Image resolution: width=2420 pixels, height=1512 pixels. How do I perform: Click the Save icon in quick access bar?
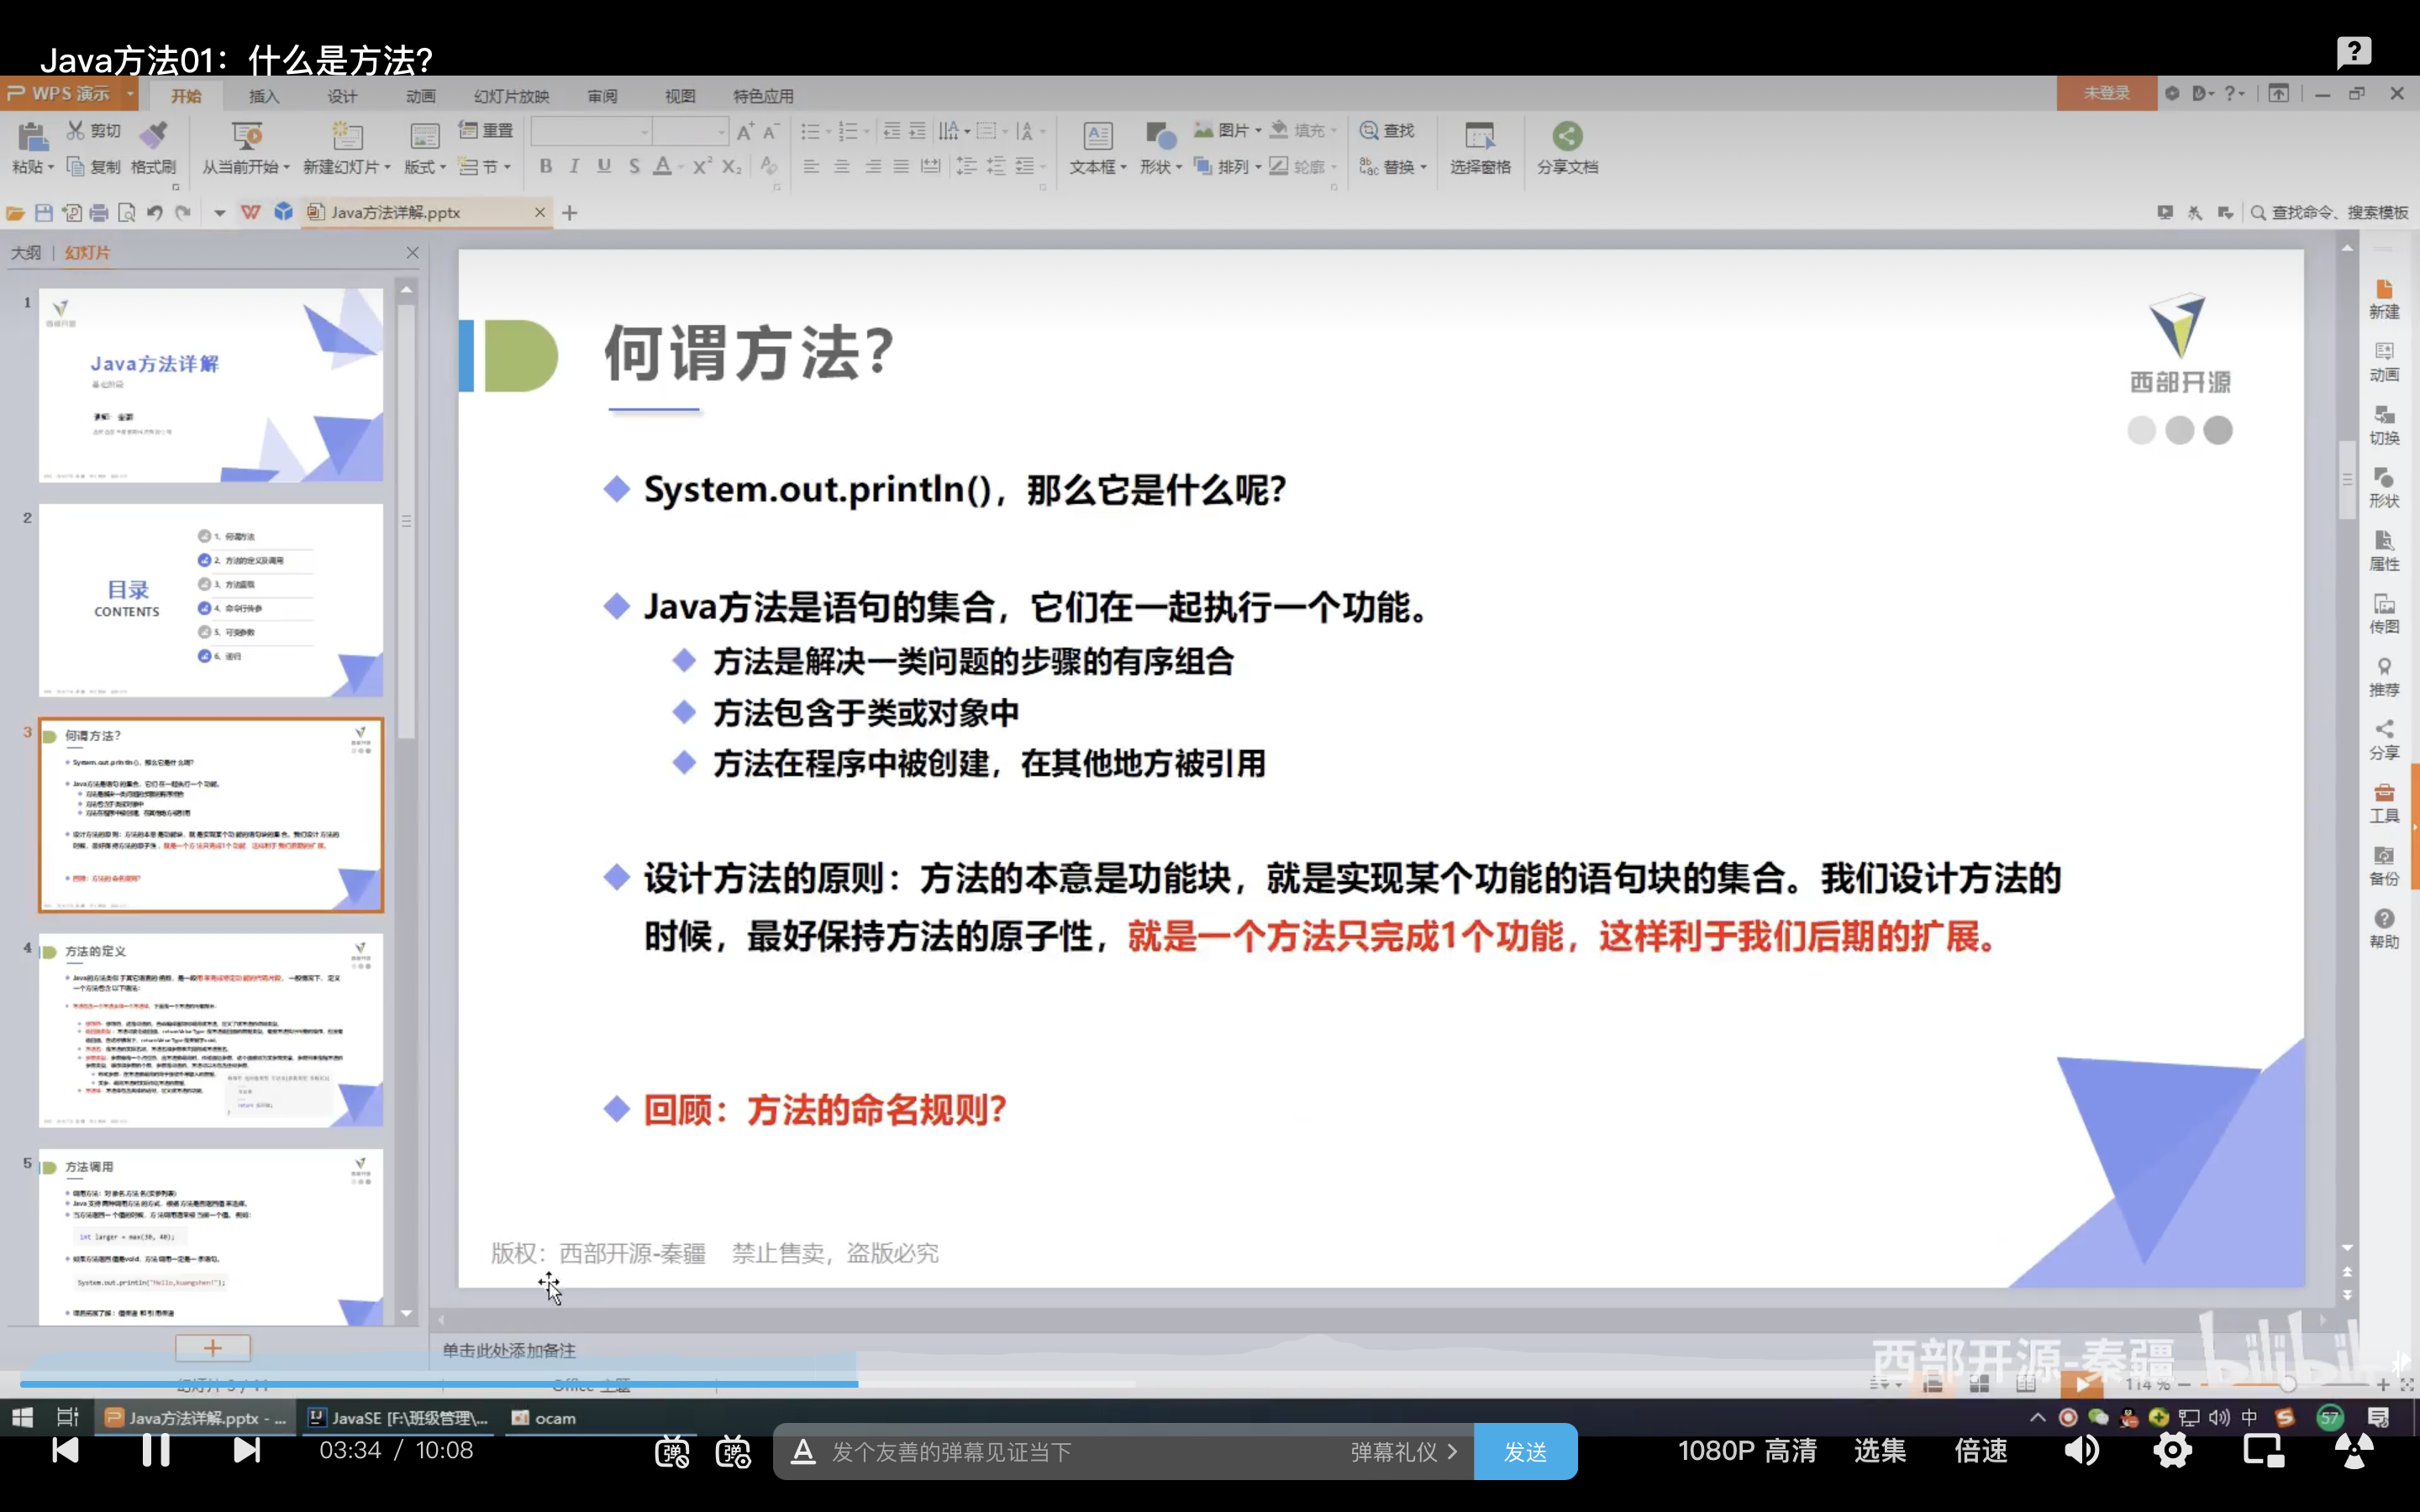[x=43, y=212]
